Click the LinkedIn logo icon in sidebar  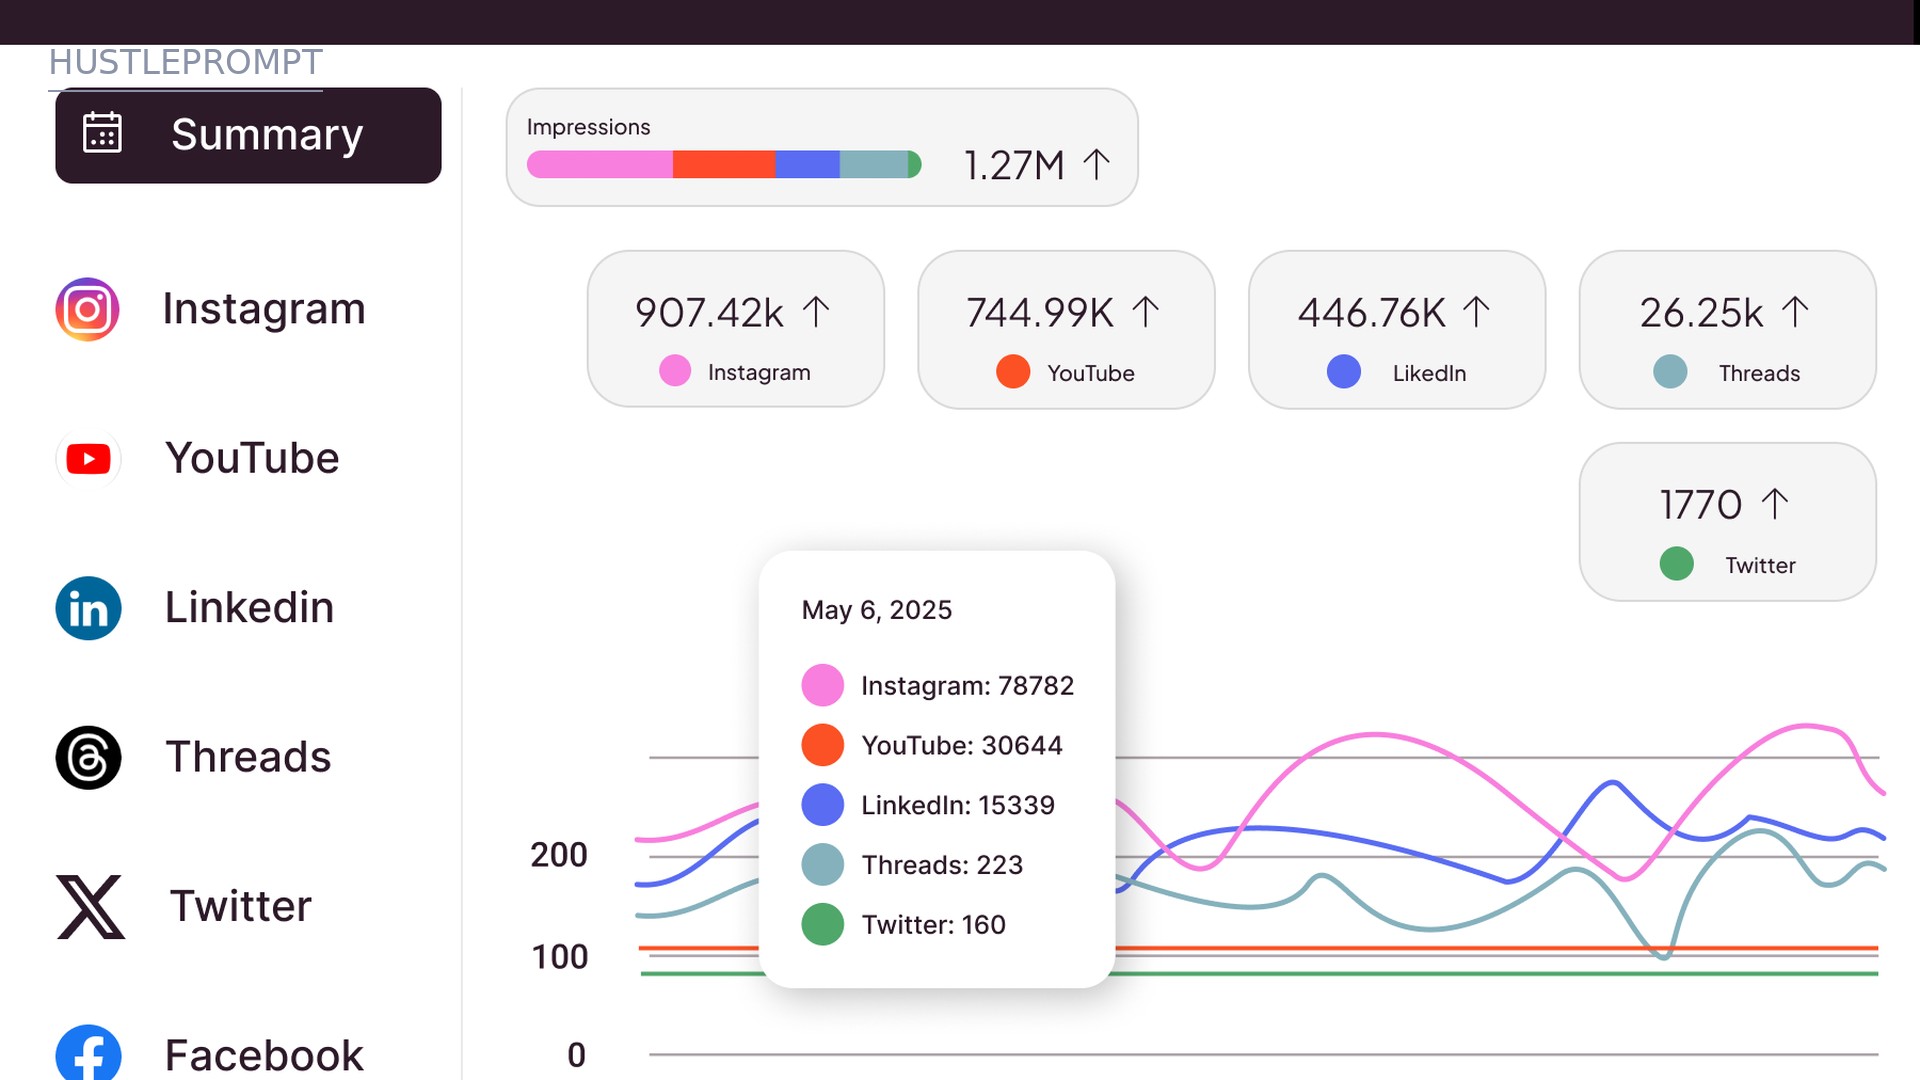point(88,608)
